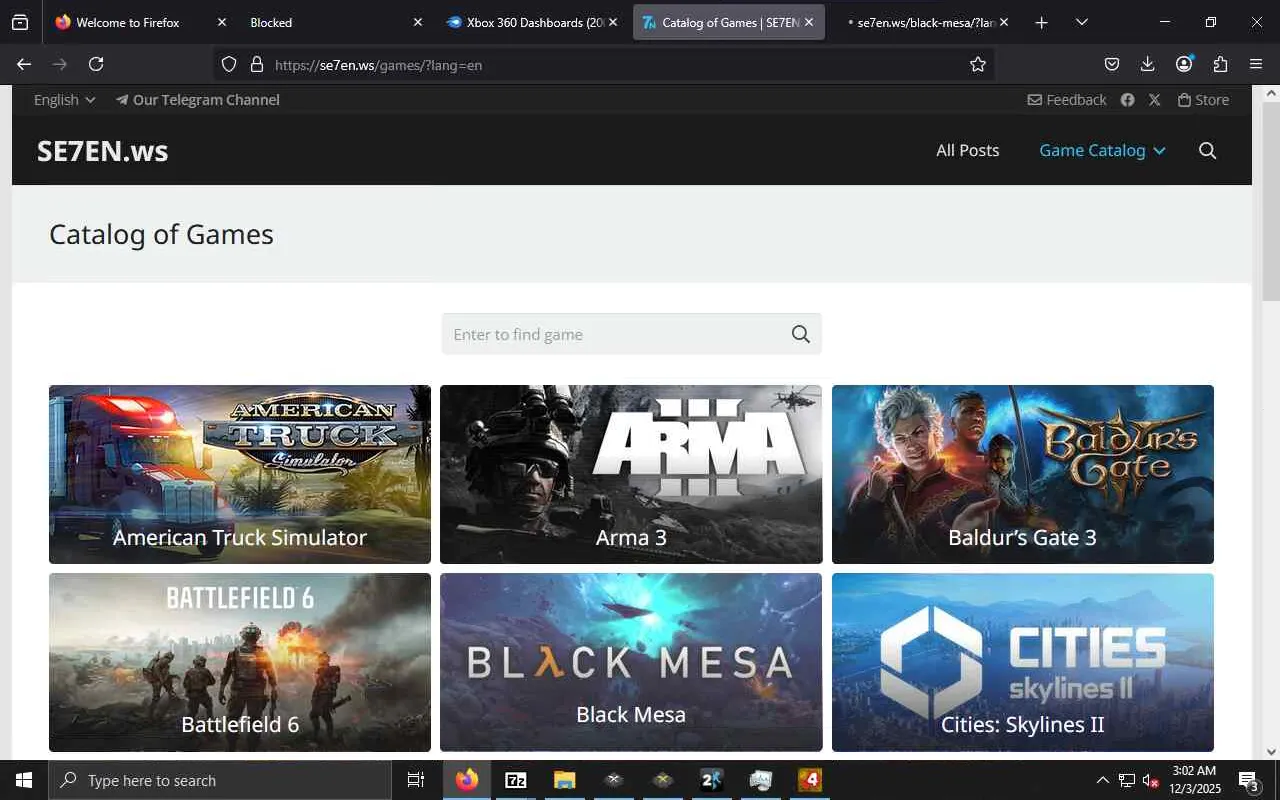This screenshot has height=800, width=1280.
Task: Open the Firefox application menu
Action: click(1256, 64)
